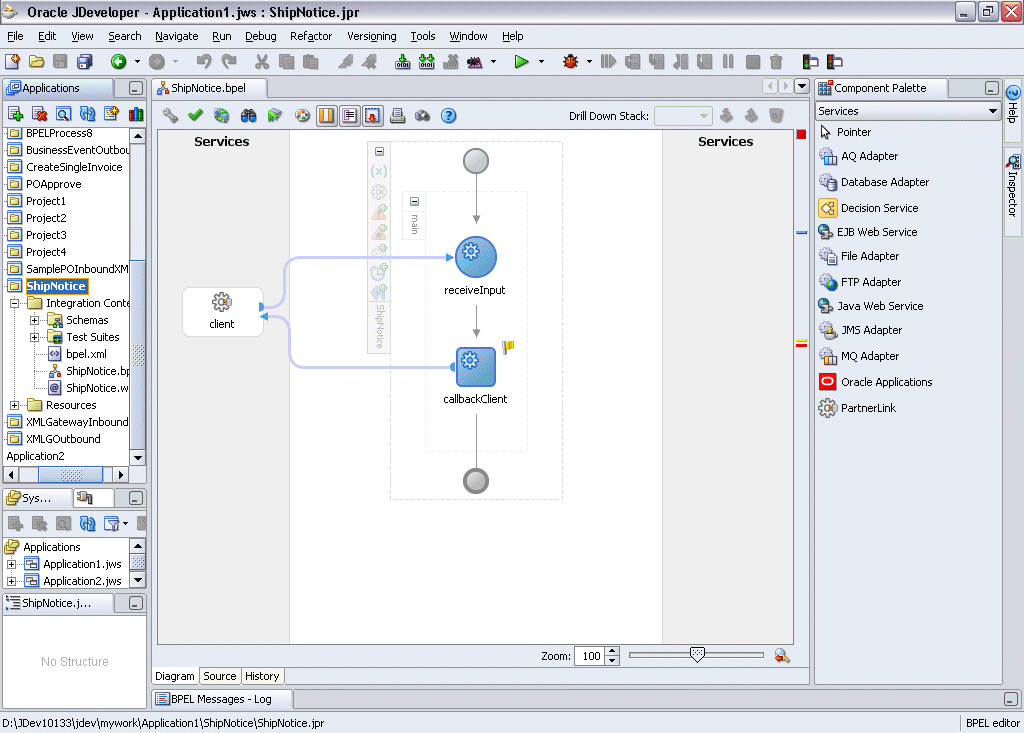This screenshot has height=733, width=1024.
Task: Open the Refactor menu
Action: [x=310, y=36]
